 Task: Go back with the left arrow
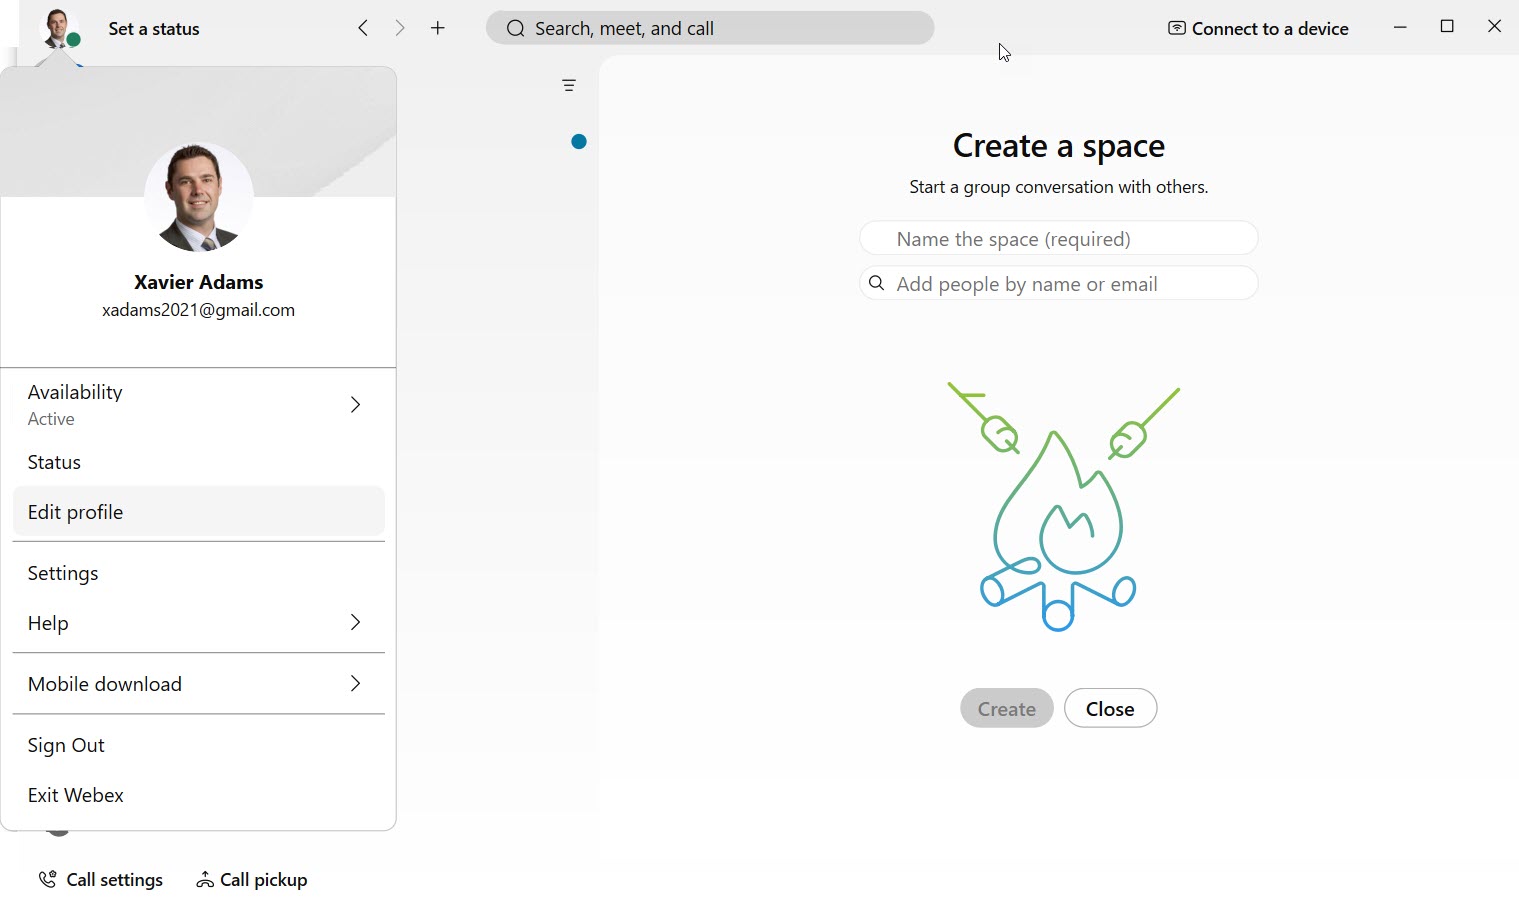[363, 28]
